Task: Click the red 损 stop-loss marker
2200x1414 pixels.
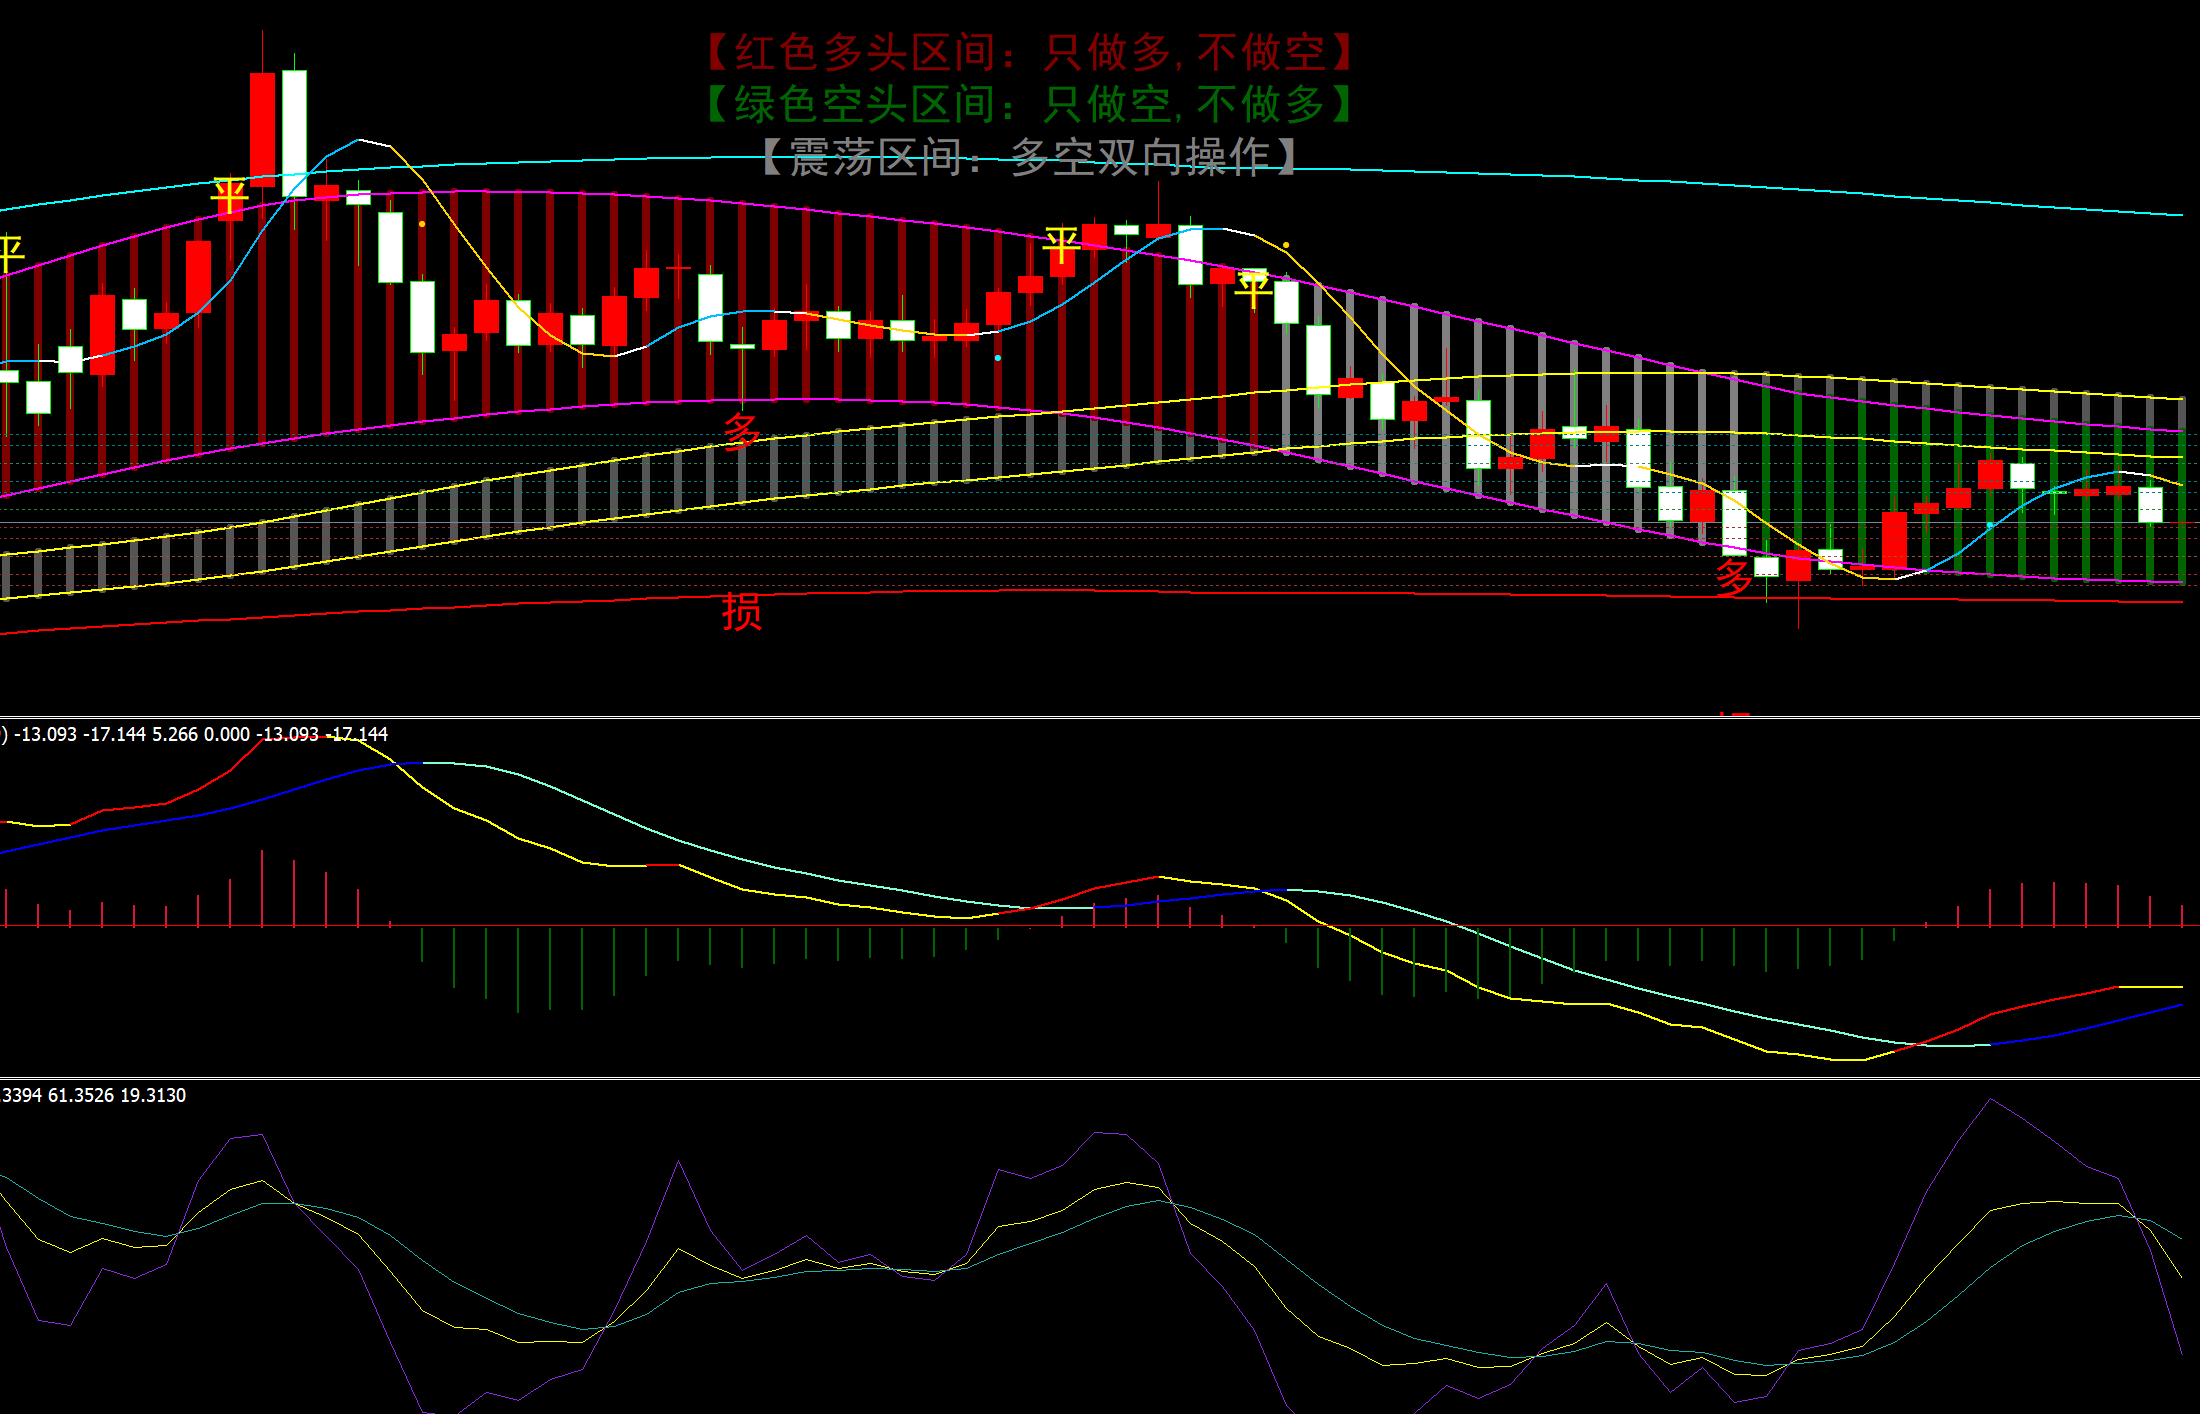Action: [742, 610]
